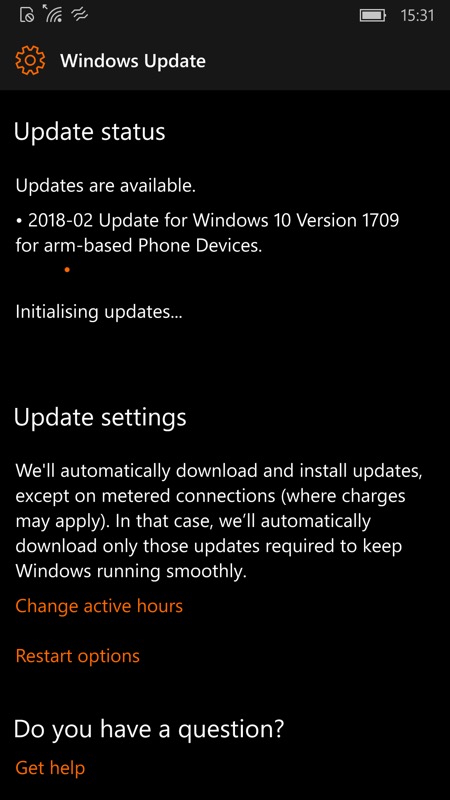Select the 2018-02 Update for Windows 10 entry
The width and height of the screenshot is (450, 800).
click(x=207, y=233)
